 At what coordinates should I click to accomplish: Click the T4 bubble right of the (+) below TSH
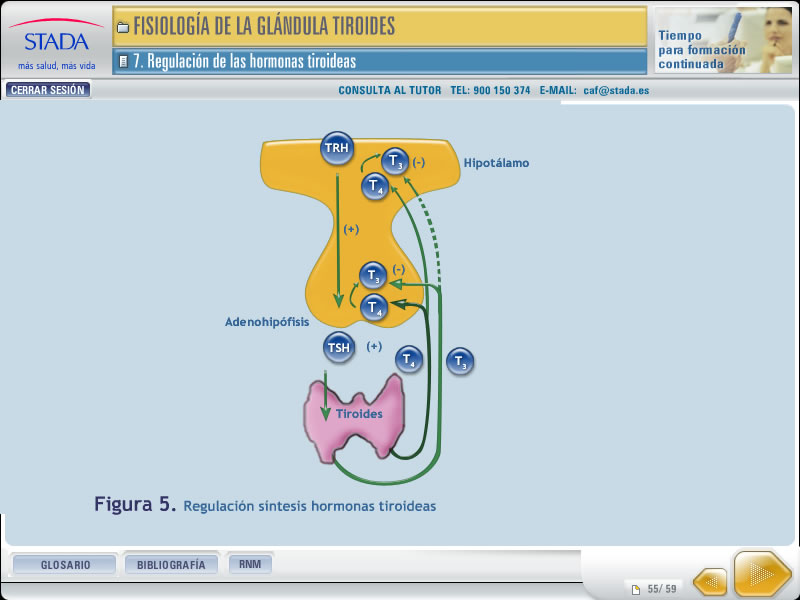(409, 360)
